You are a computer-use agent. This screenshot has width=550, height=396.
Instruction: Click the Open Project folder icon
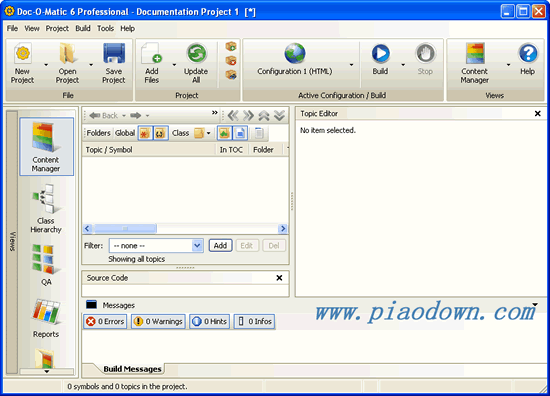(67, 54)
